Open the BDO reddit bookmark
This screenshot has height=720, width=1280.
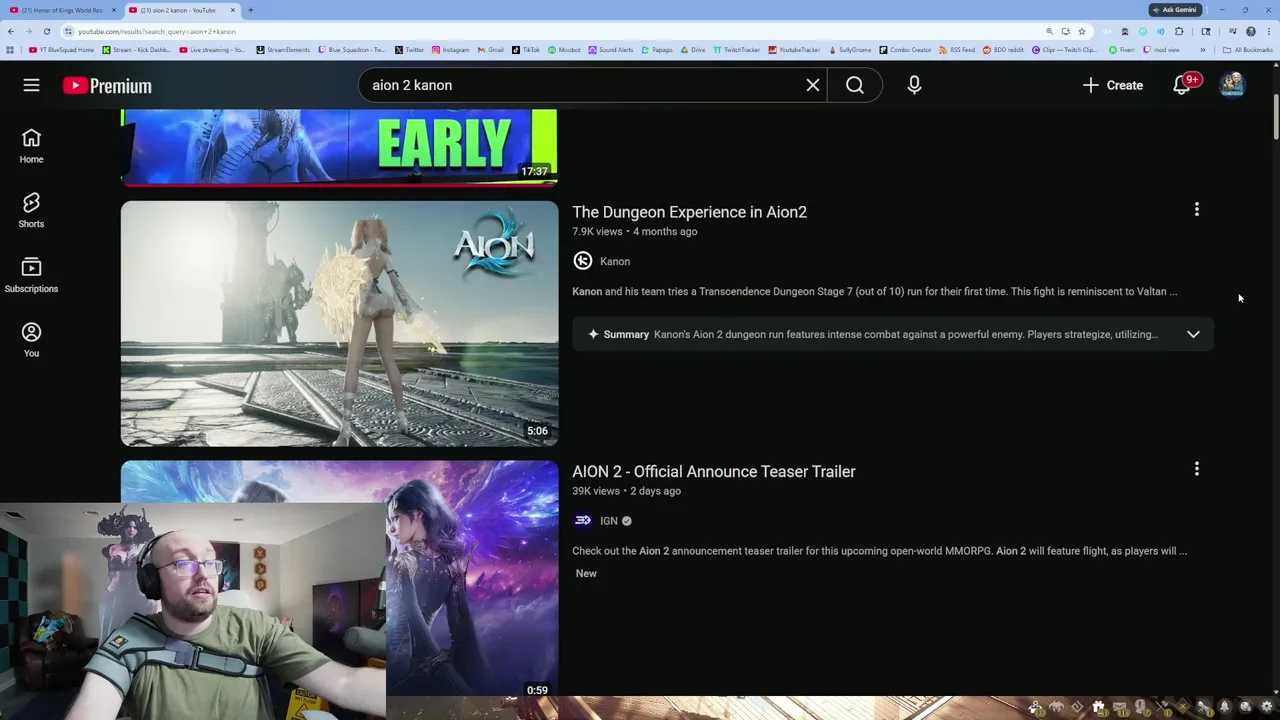point(1004,50)
